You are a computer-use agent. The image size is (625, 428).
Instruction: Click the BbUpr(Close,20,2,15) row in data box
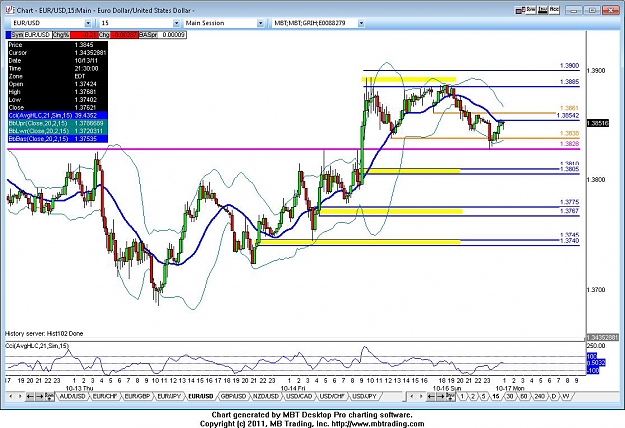[58, 124]
